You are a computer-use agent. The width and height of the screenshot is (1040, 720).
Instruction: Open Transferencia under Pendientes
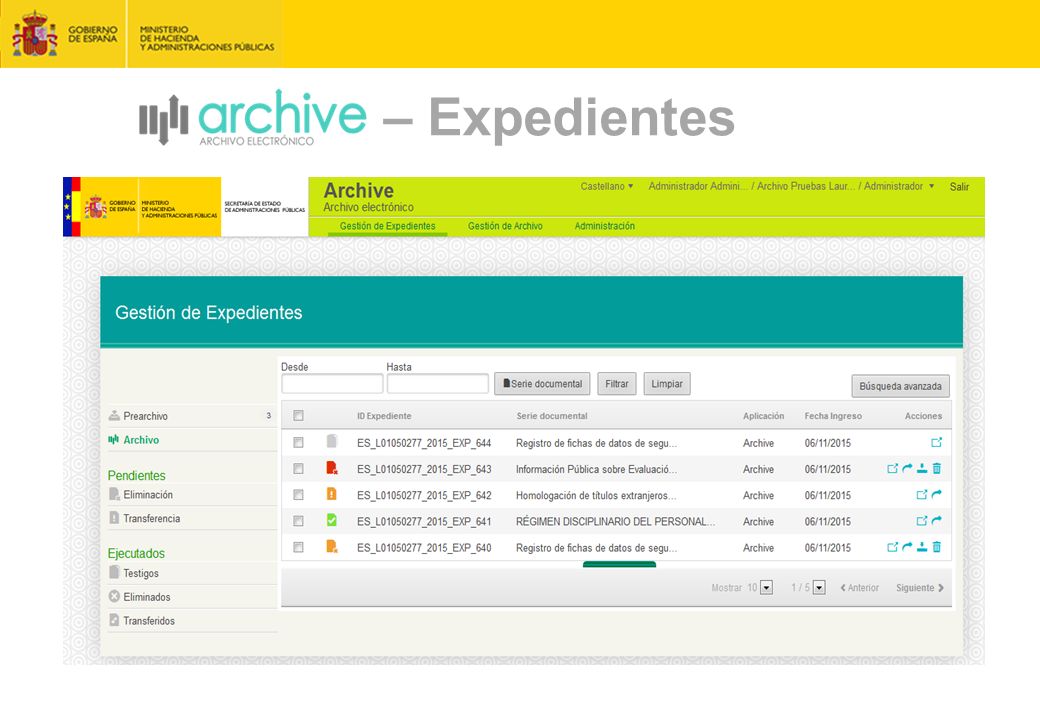[x=151, y=518]
